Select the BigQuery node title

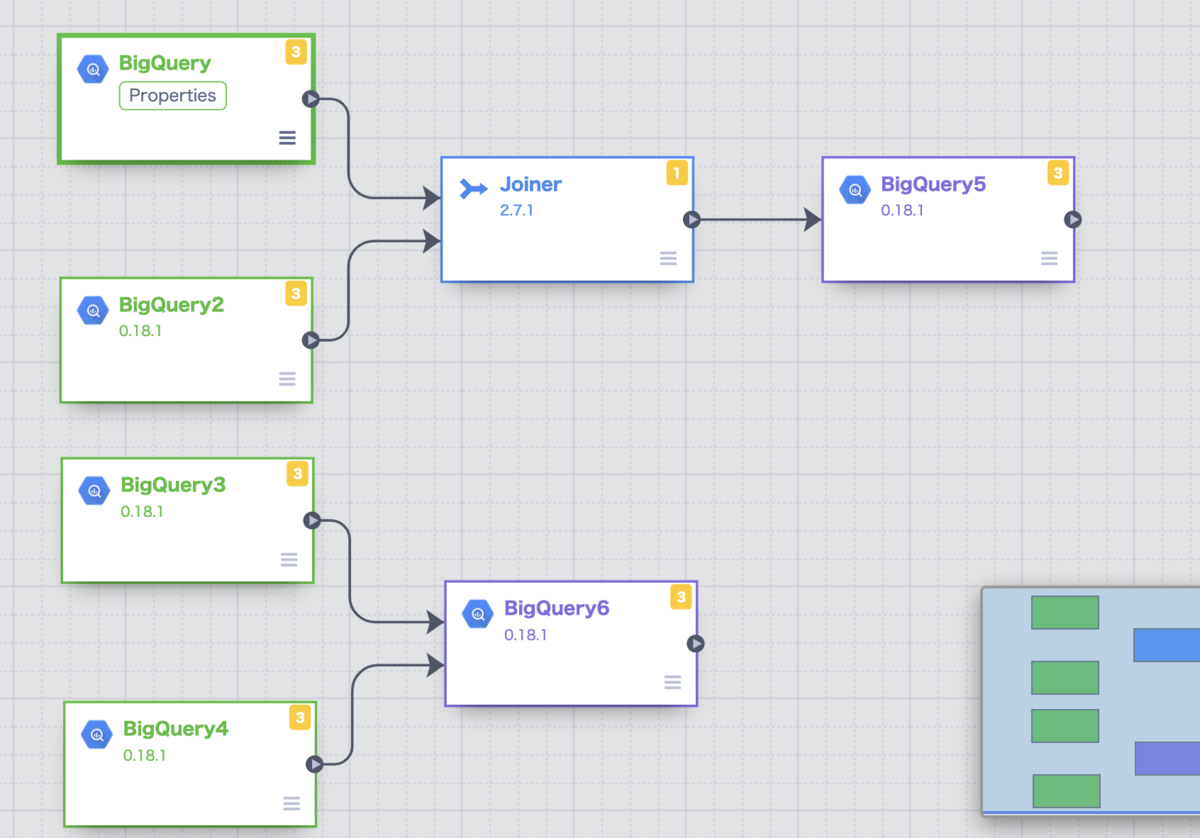(x=165, y=63)
